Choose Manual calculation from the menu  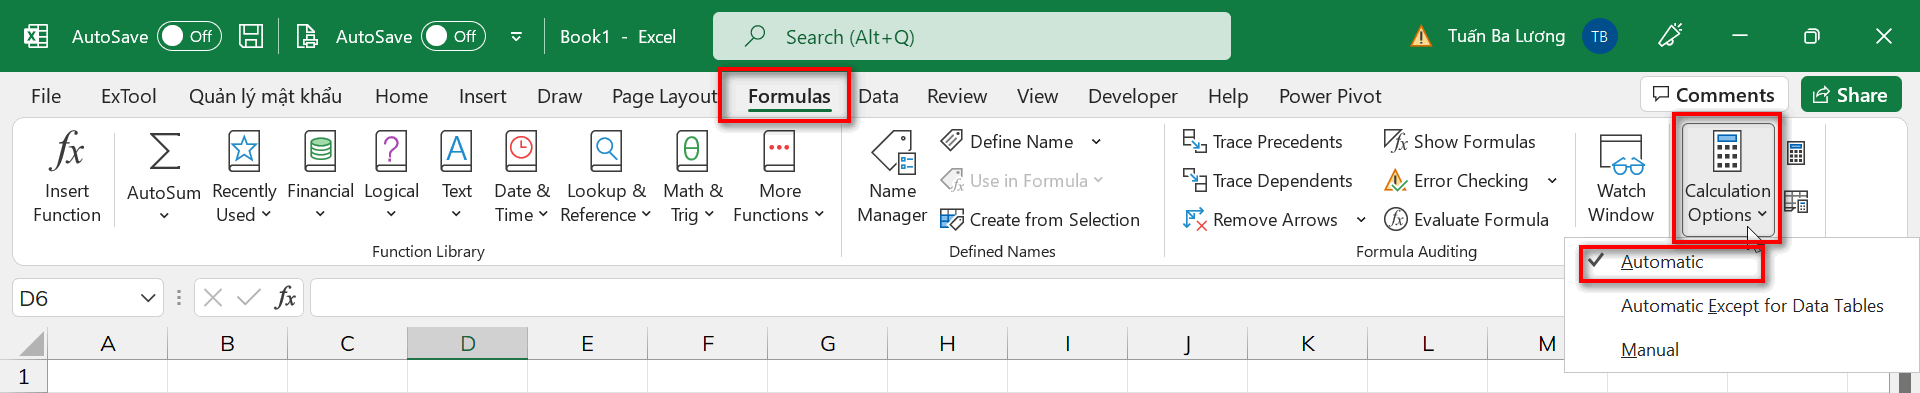(x=1649, y=350)
